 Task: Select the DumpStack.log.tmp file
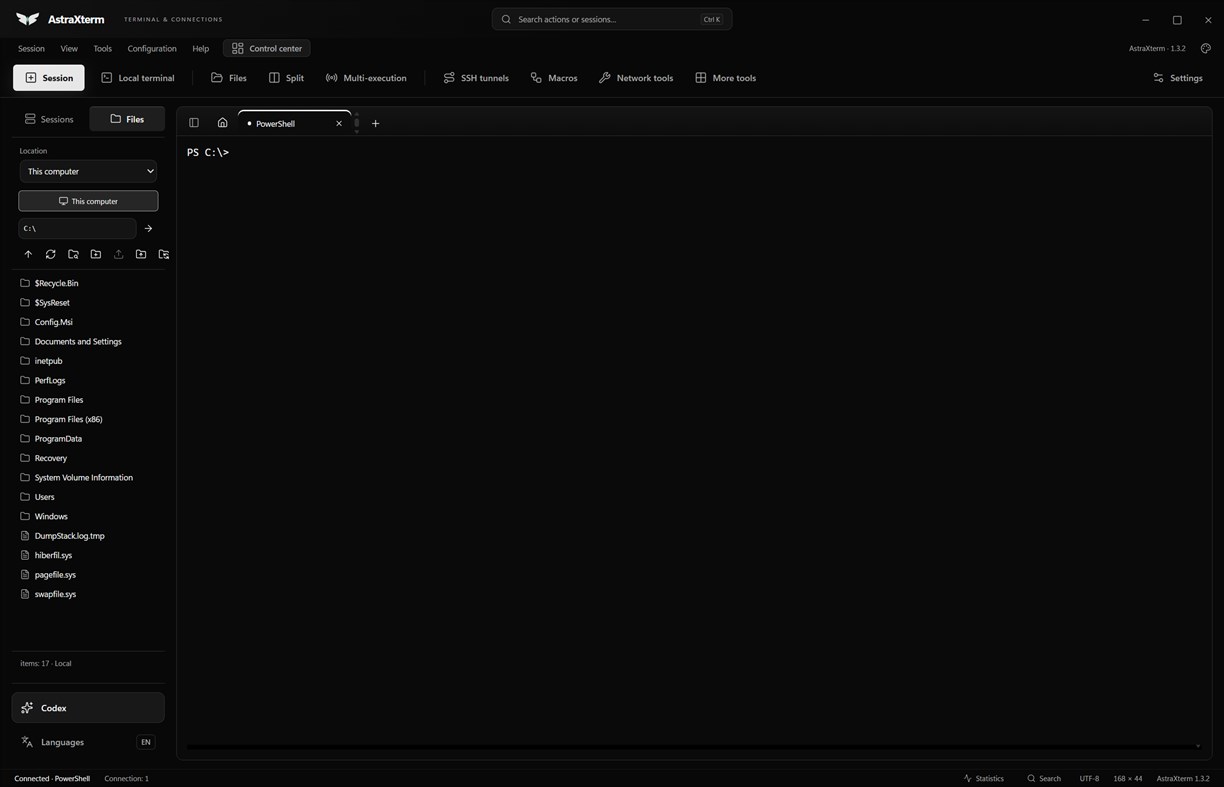pos(88,536)
